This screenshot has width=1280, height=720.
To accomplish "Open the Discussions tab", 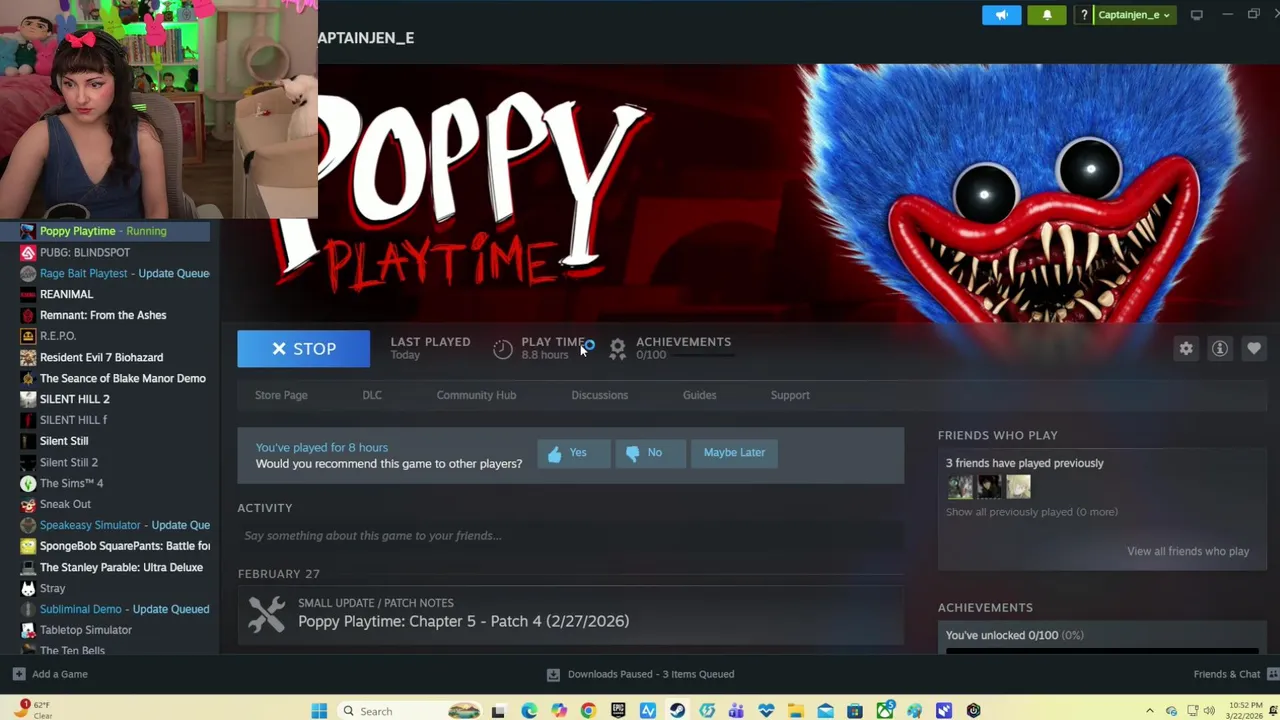I will 599,395.
